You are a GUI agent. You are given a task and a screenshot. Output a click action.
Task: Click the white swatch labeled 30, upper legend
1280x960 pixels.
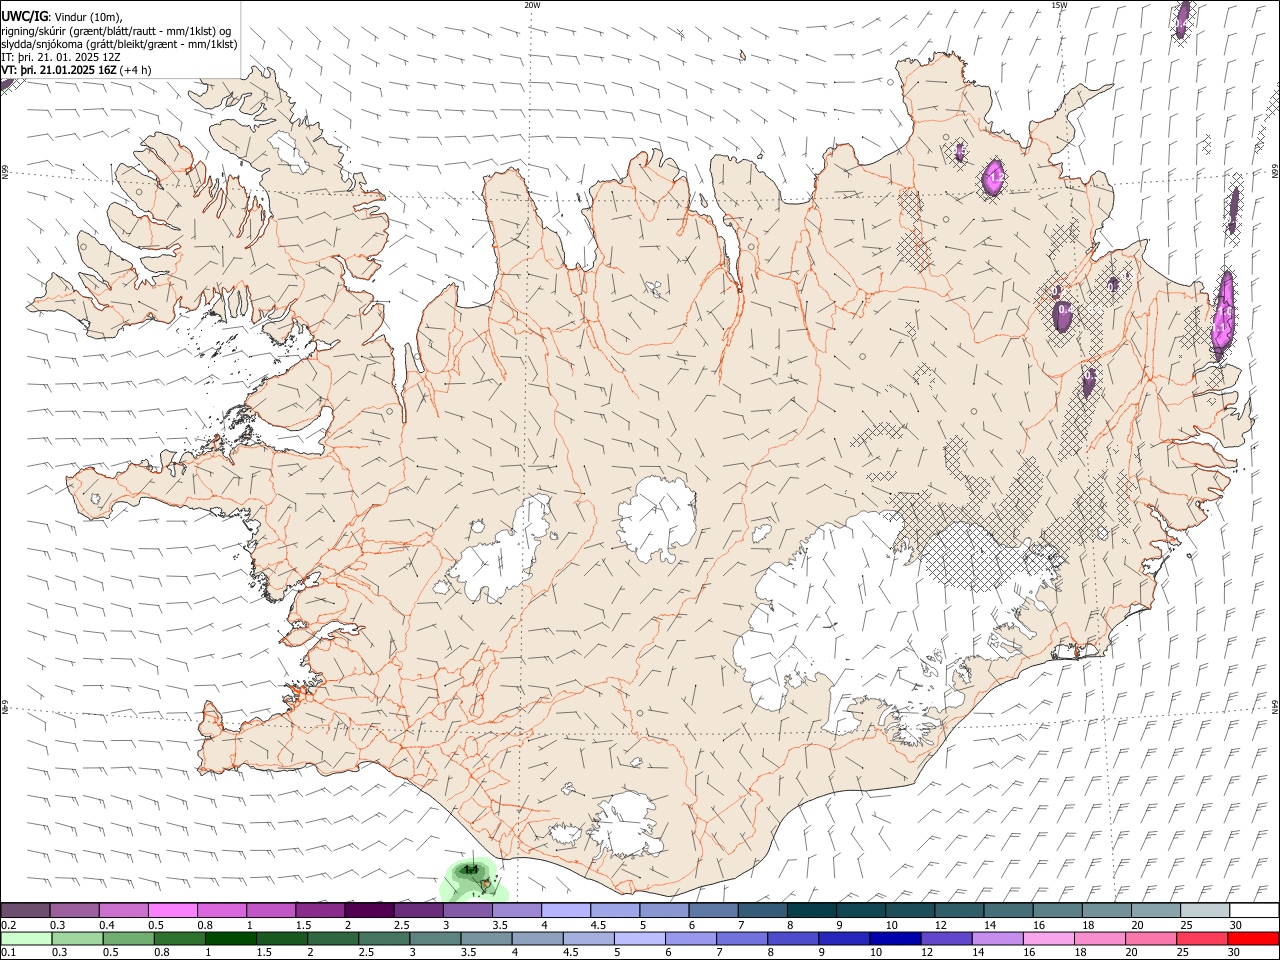[x=1254, y=910]
